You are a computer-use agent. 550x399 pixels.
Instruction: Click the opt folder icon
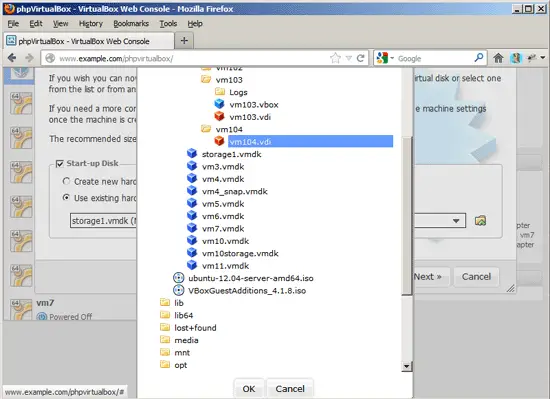(x=165, y=364)
